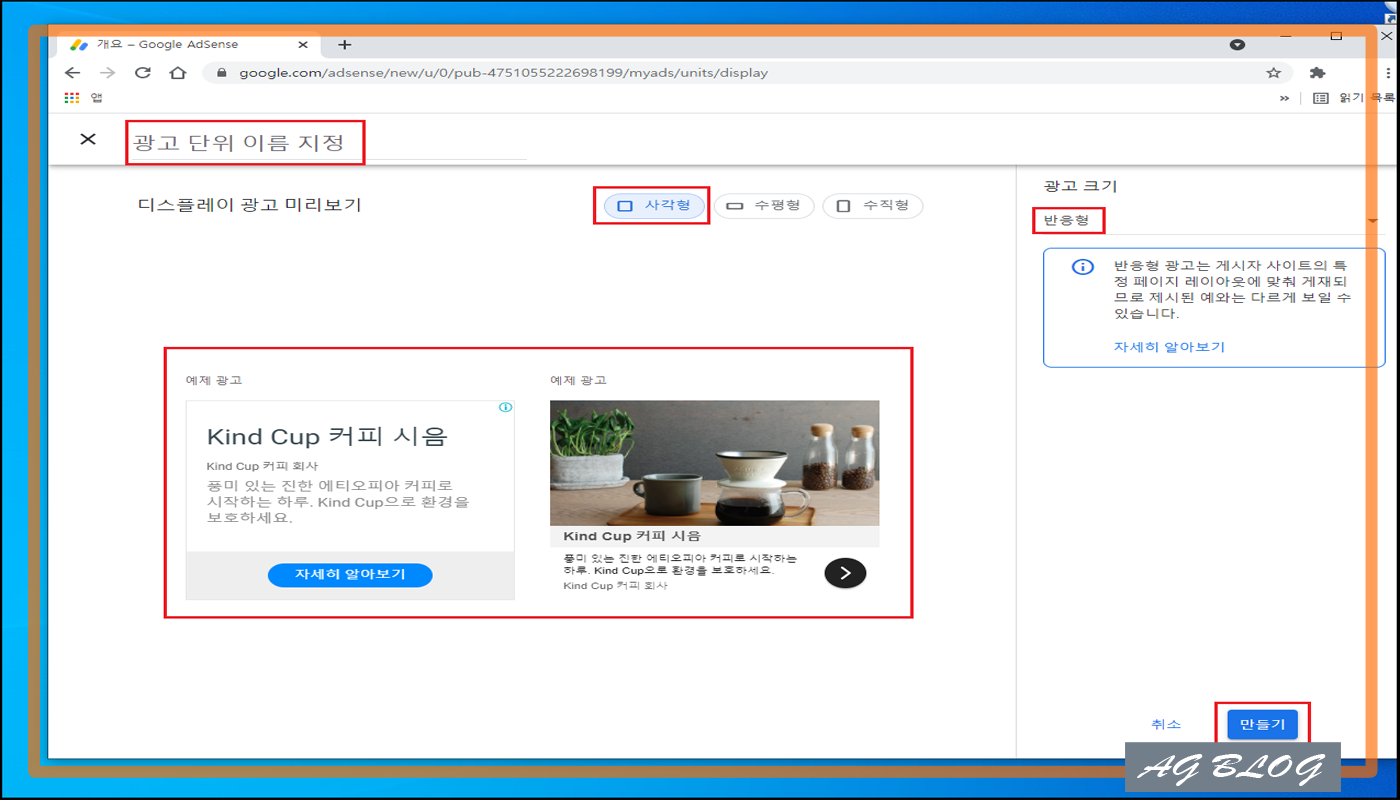Click the coffee image ad thumbnail
Image resolution: width=1400 pixels, height=800 pixels.
click(x=714, y=463)
